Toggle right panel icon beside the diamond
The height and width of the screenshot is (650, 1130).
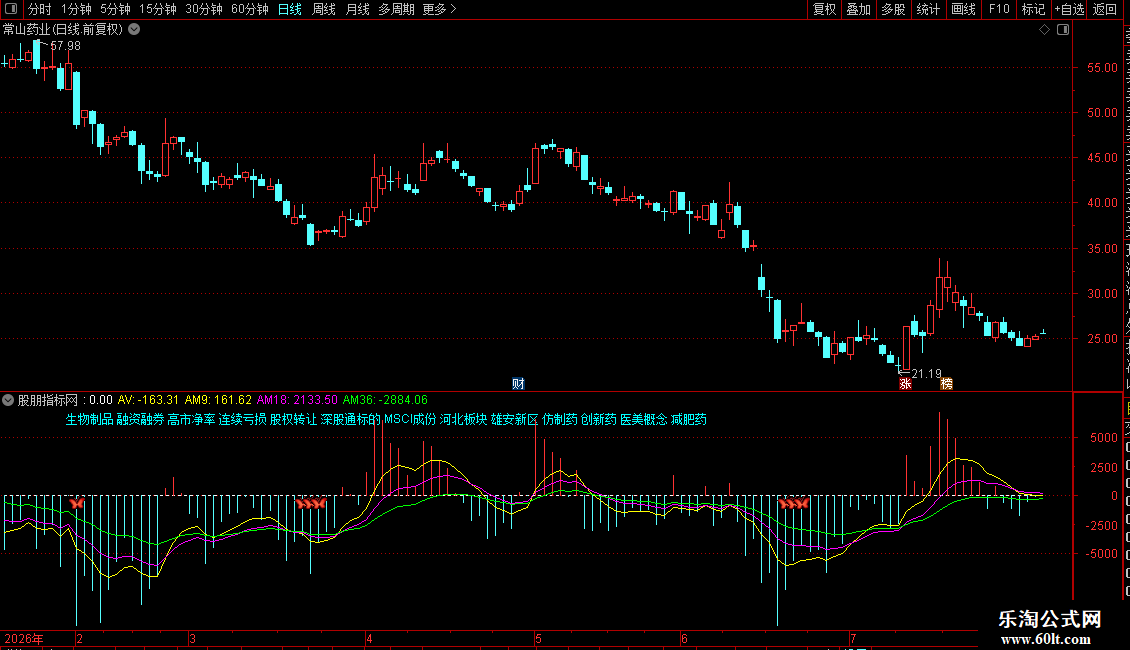tap(1063, 30)
